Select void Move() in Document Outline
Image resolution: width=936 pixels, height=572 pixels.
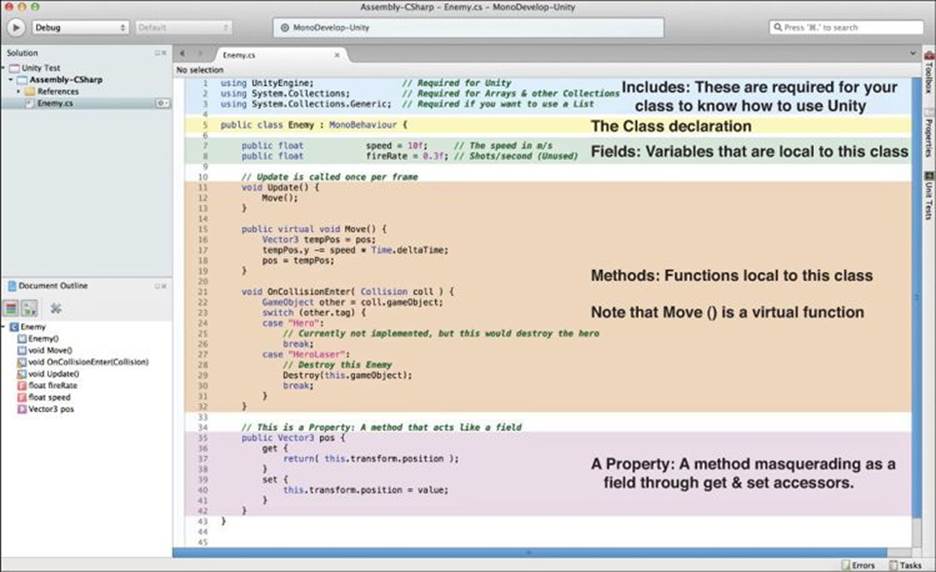(50, 350)
